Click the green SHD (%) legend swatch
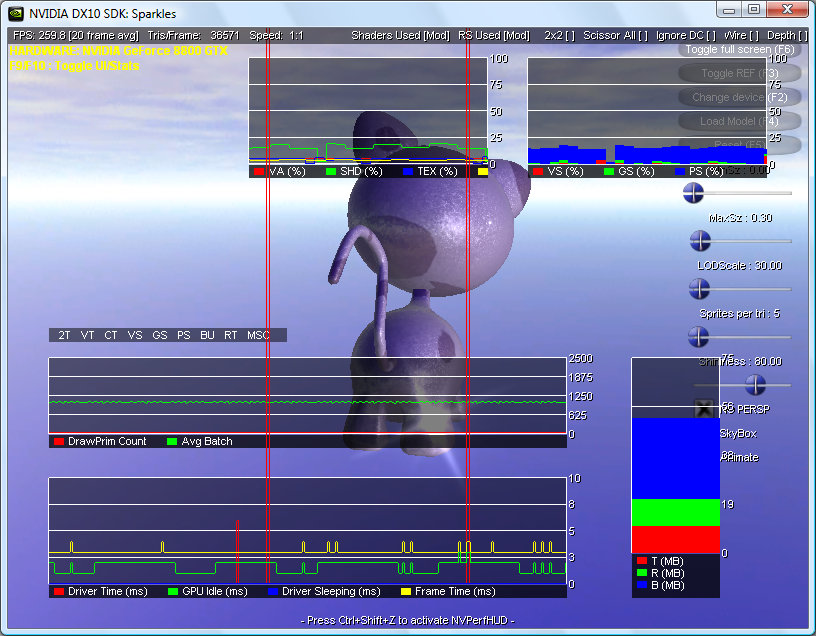The height and width of the screenshot is (636, 816). tap(331, 171)
